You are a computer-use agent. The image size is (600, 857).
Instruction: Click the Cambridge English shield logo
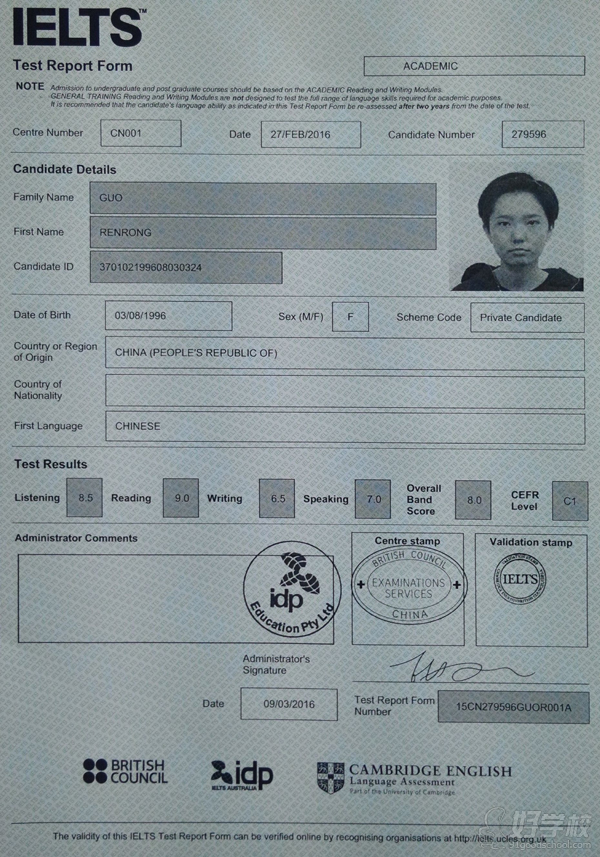330,777
